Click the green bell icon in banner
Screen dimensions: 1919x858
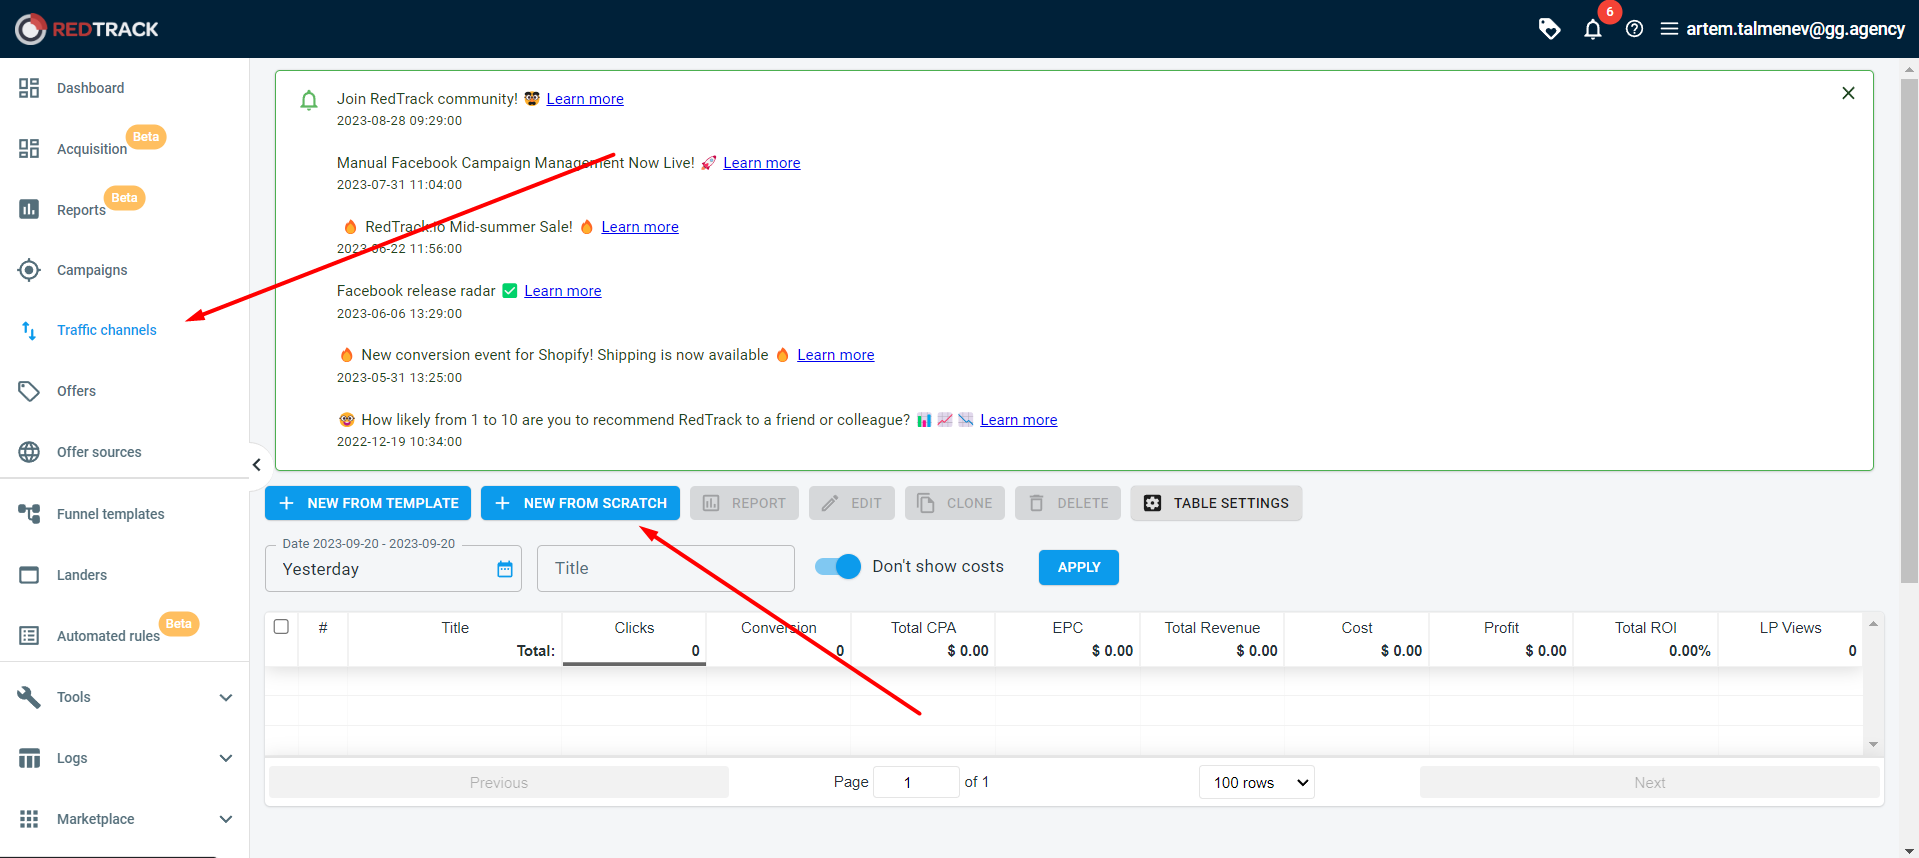click(x=309, y=100)
